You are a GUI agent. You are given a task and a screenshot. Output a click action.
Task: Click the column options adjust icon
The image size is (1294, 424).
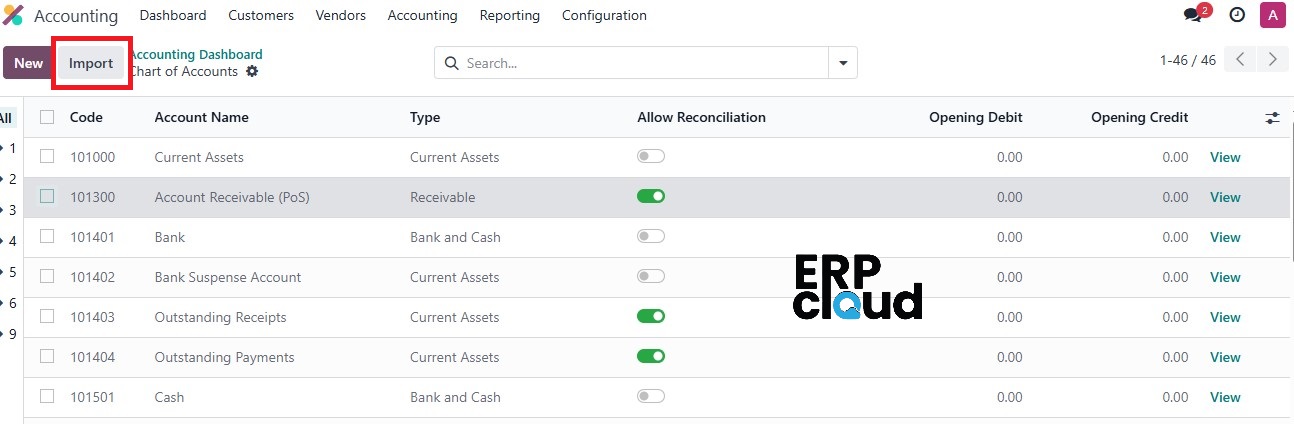click(1272, 118)
